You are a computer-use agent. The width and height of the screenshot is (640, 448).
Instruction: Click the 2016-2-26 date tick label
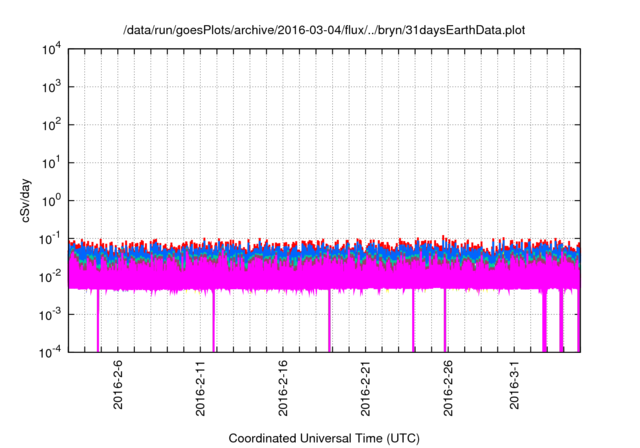(x=448, y=388)
